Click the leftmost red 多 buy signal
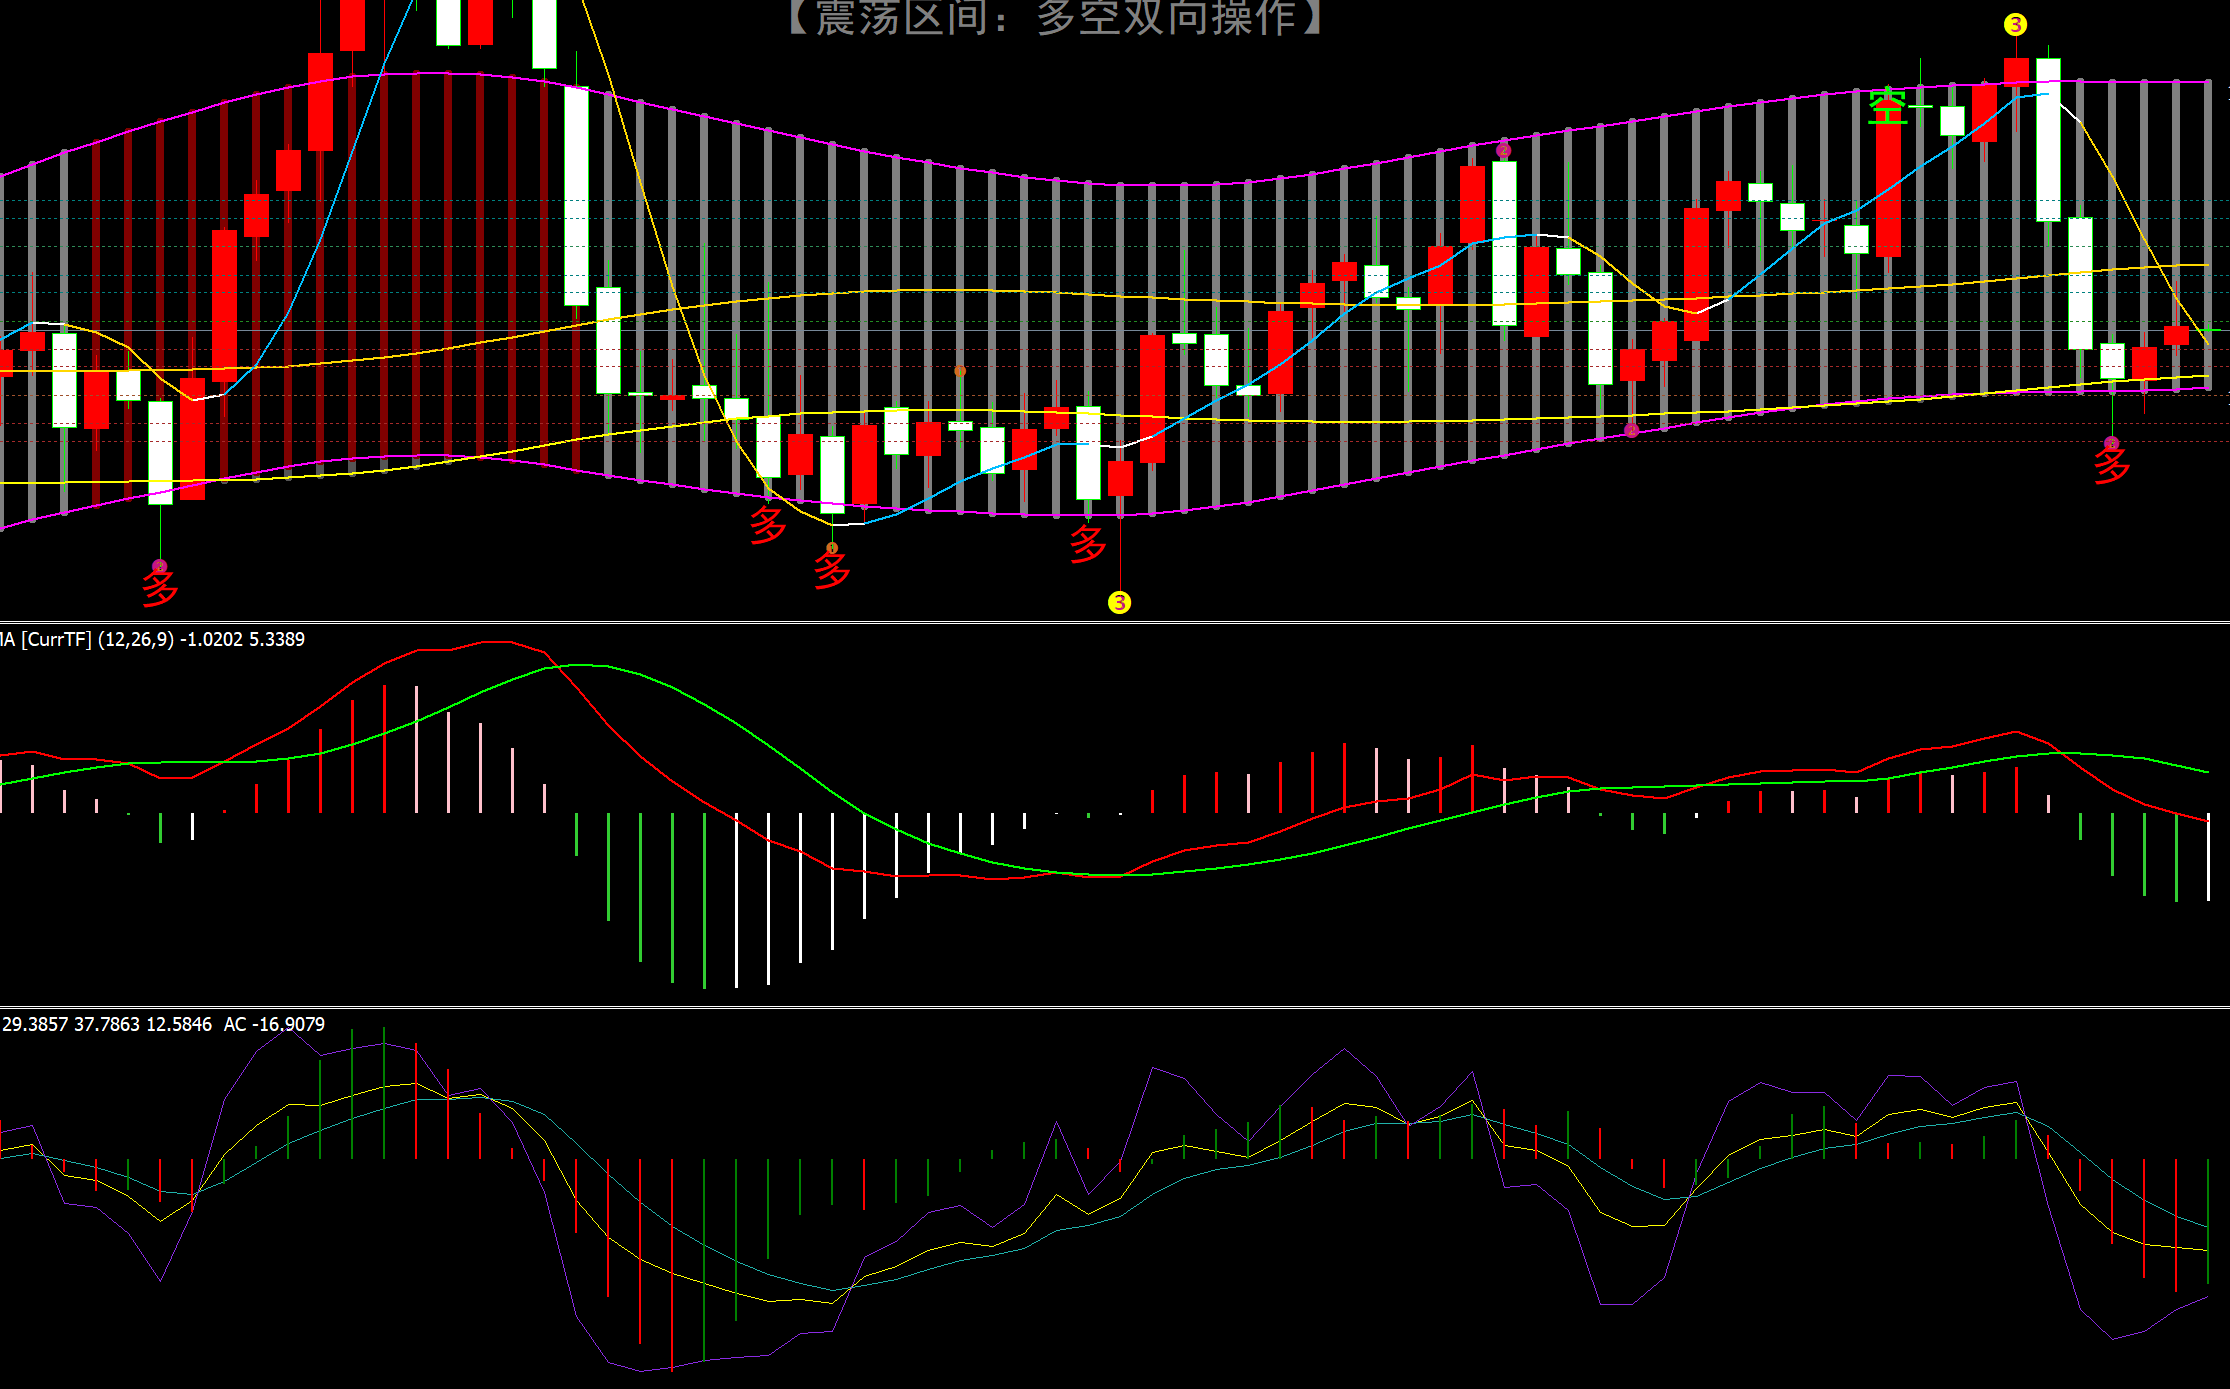Viewport: 2230px width, 1389px height. [x=160, y=587]
